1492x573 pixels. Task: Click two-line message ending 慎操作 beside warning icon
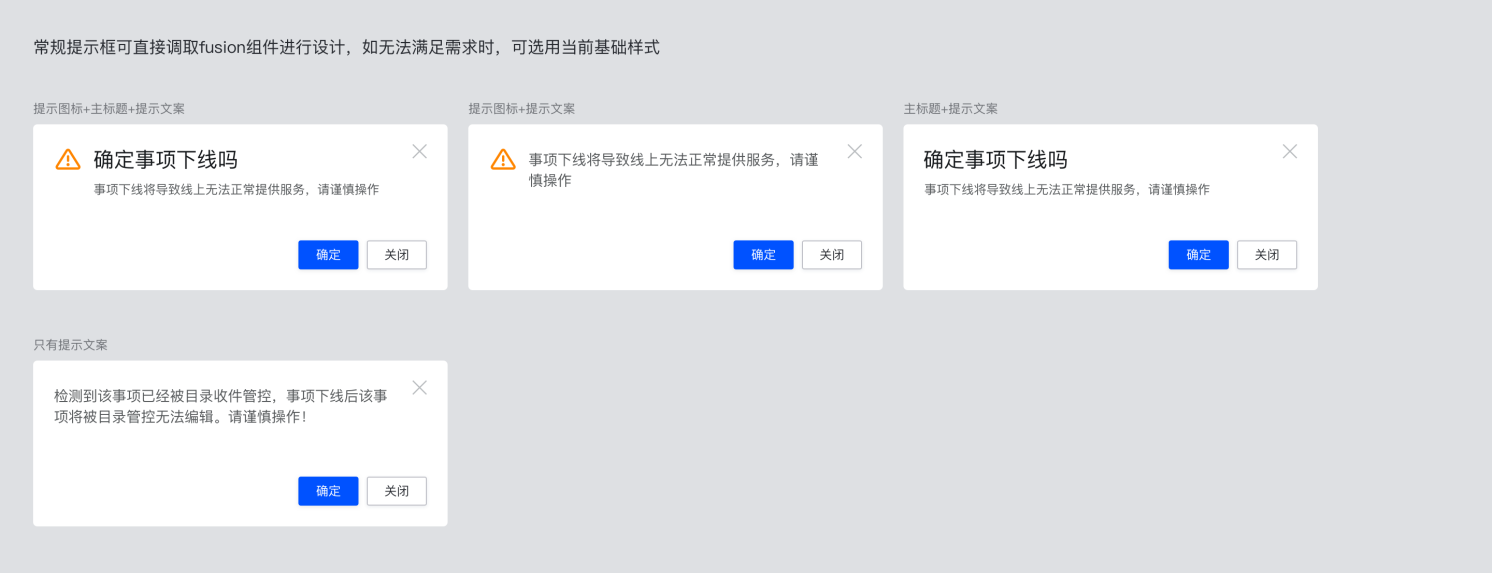point(674,170)
